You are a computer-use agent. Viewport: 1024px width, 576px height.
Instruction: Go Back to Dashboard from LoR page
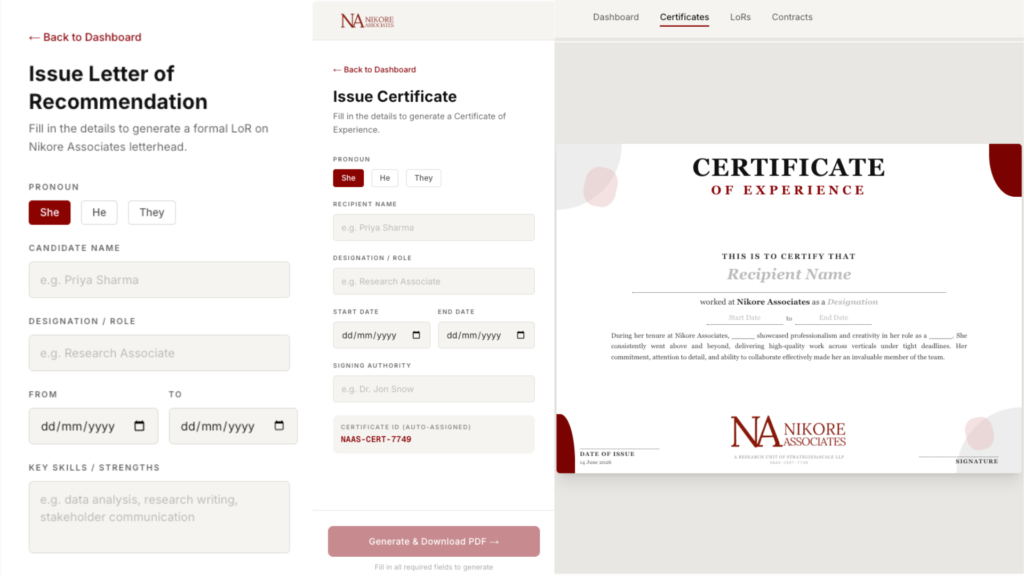(x=85, y=37)
